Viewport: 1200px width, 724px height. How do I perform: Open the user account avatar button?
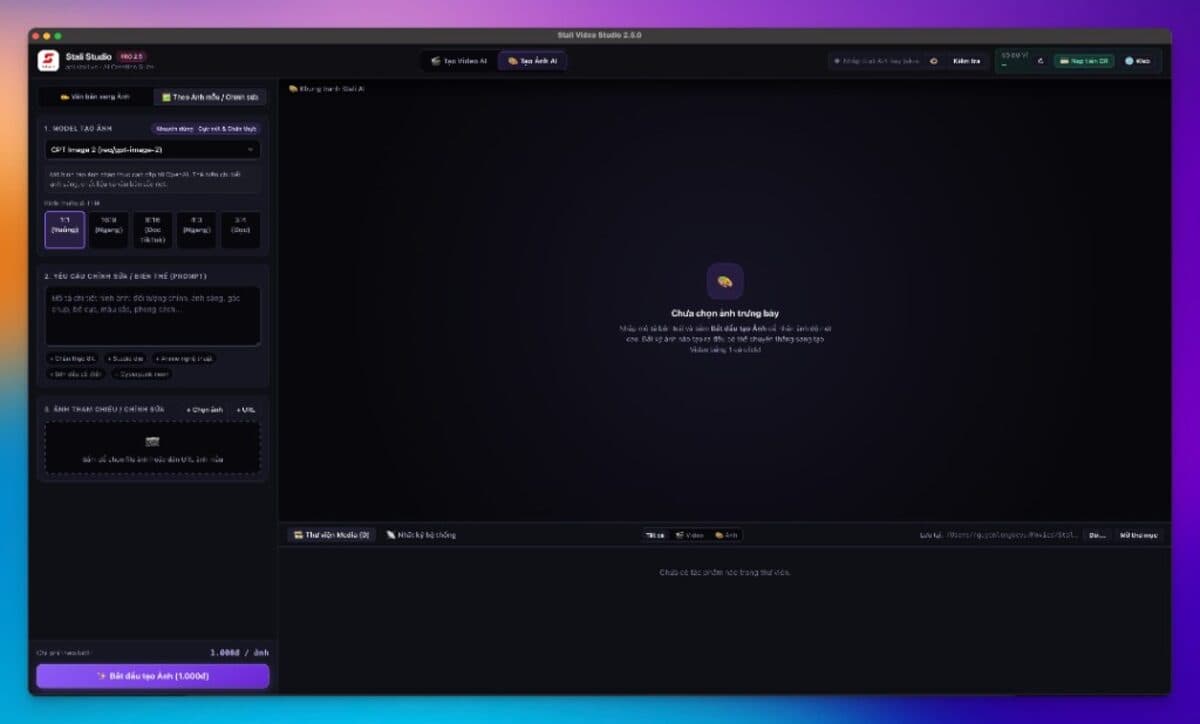pos(1137,61)
